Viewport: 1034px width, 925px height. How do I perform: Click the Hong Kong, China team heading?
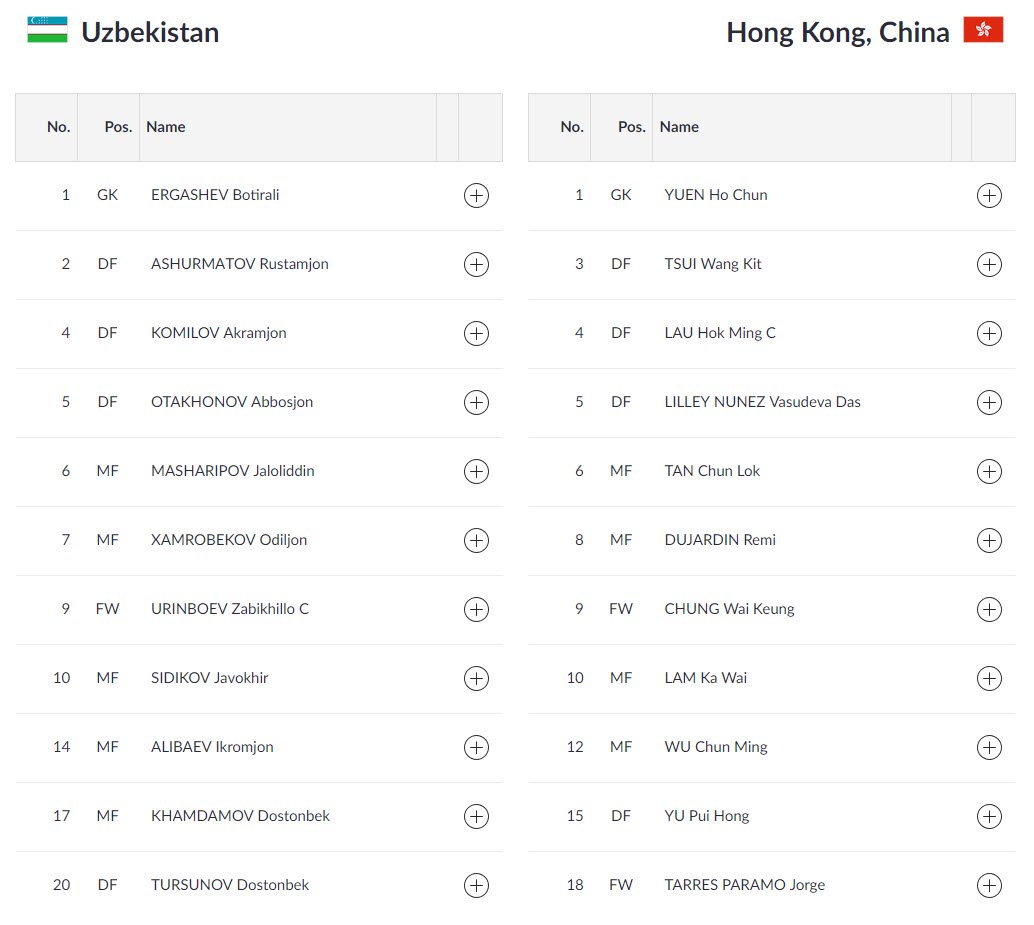tap(837, 33)
